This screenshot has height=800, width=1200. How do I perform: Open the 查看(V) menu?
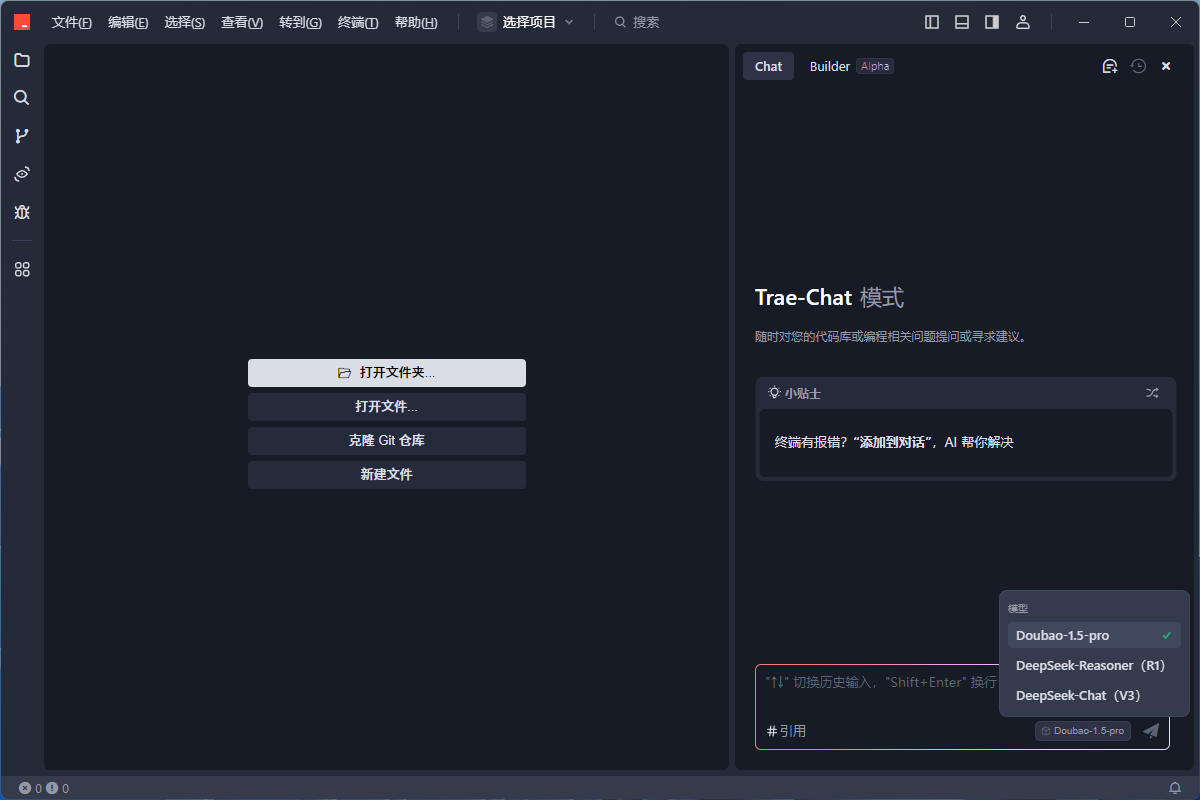tap(242, 22)
